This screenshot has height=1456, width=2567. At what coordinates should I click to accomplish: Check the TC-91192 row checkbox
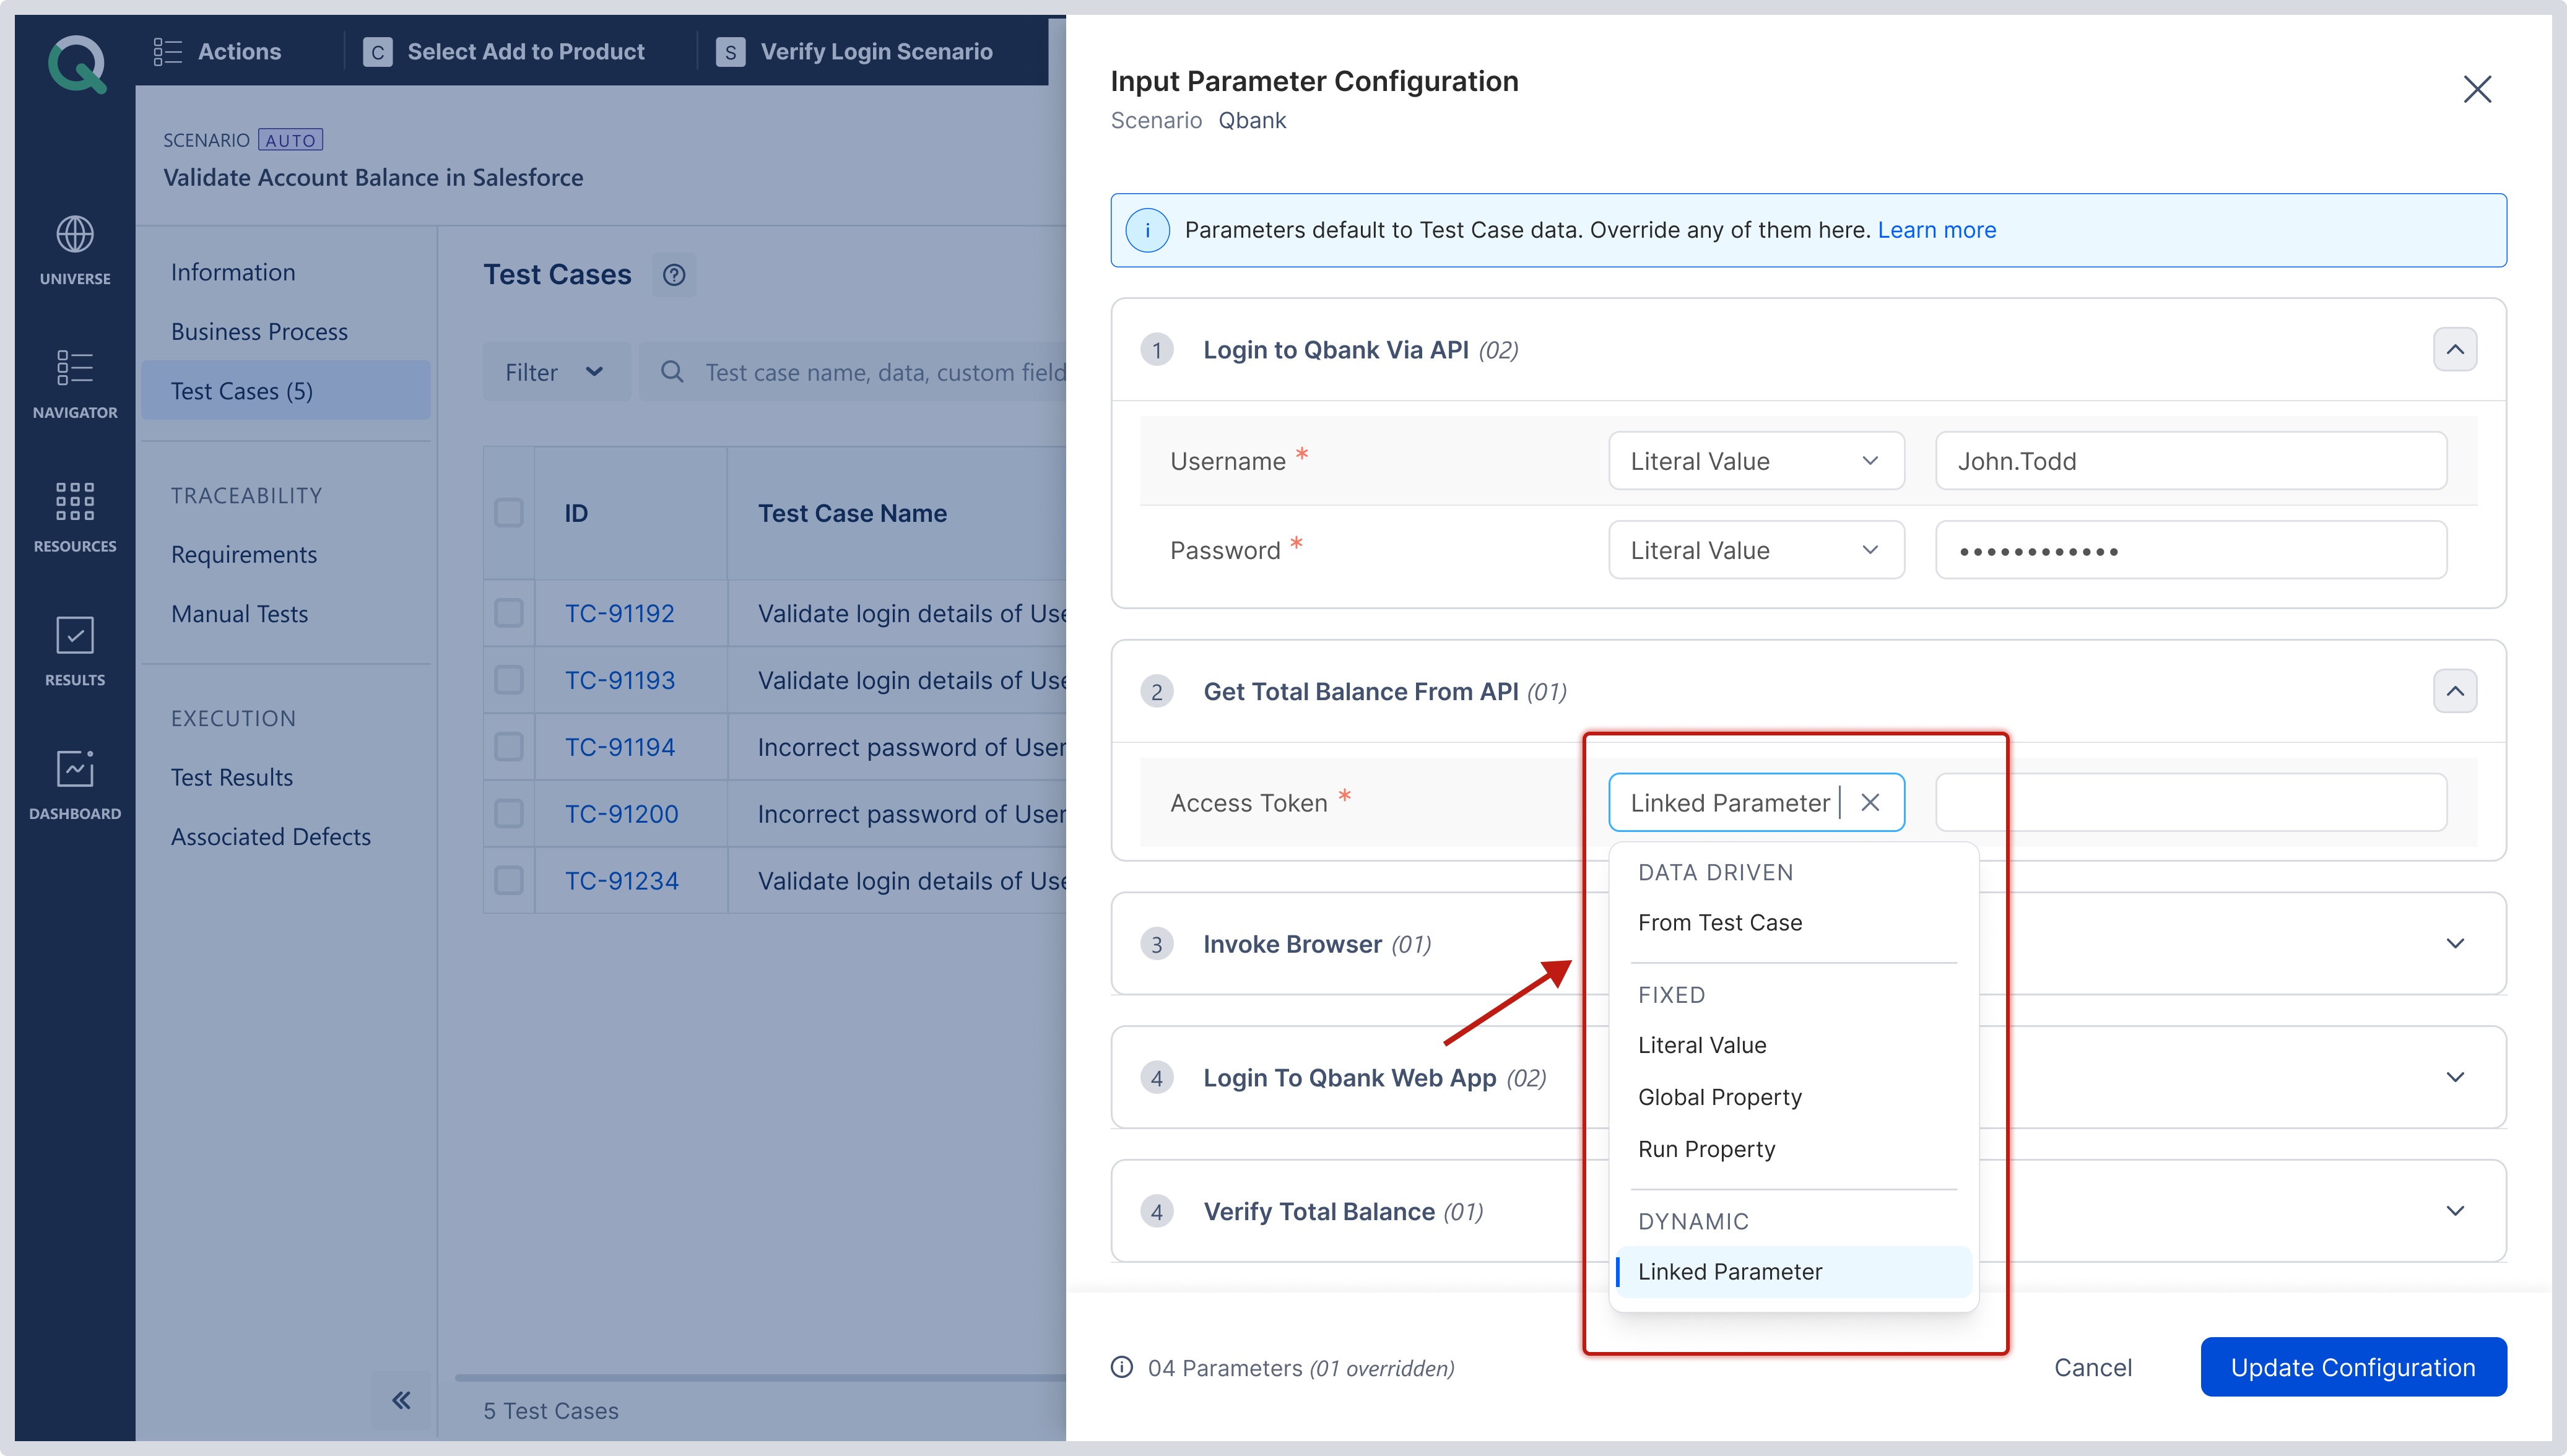coord(509,613)
